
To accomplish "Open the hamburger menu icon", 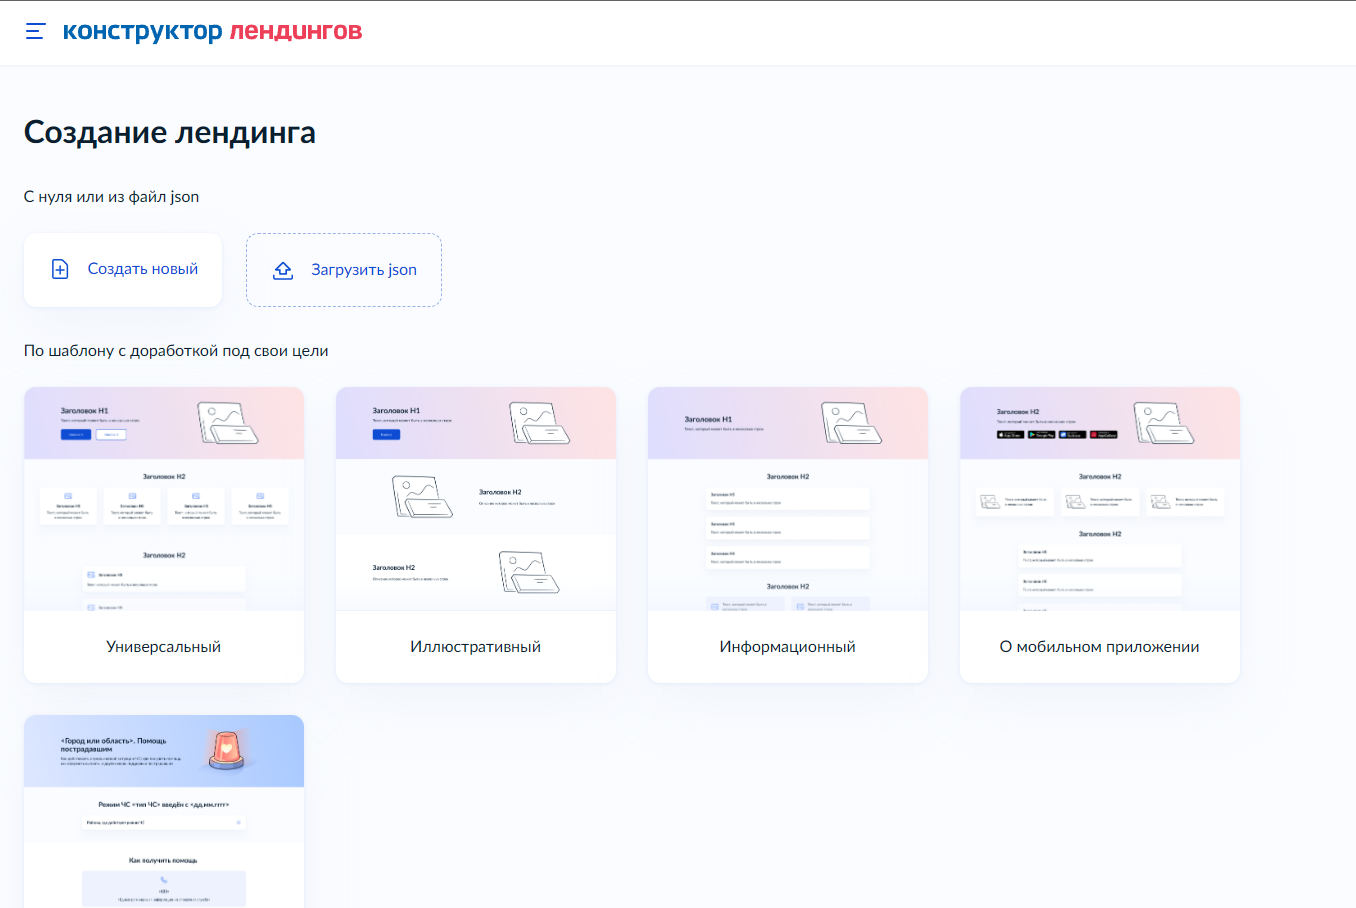I will click(35, 31).
